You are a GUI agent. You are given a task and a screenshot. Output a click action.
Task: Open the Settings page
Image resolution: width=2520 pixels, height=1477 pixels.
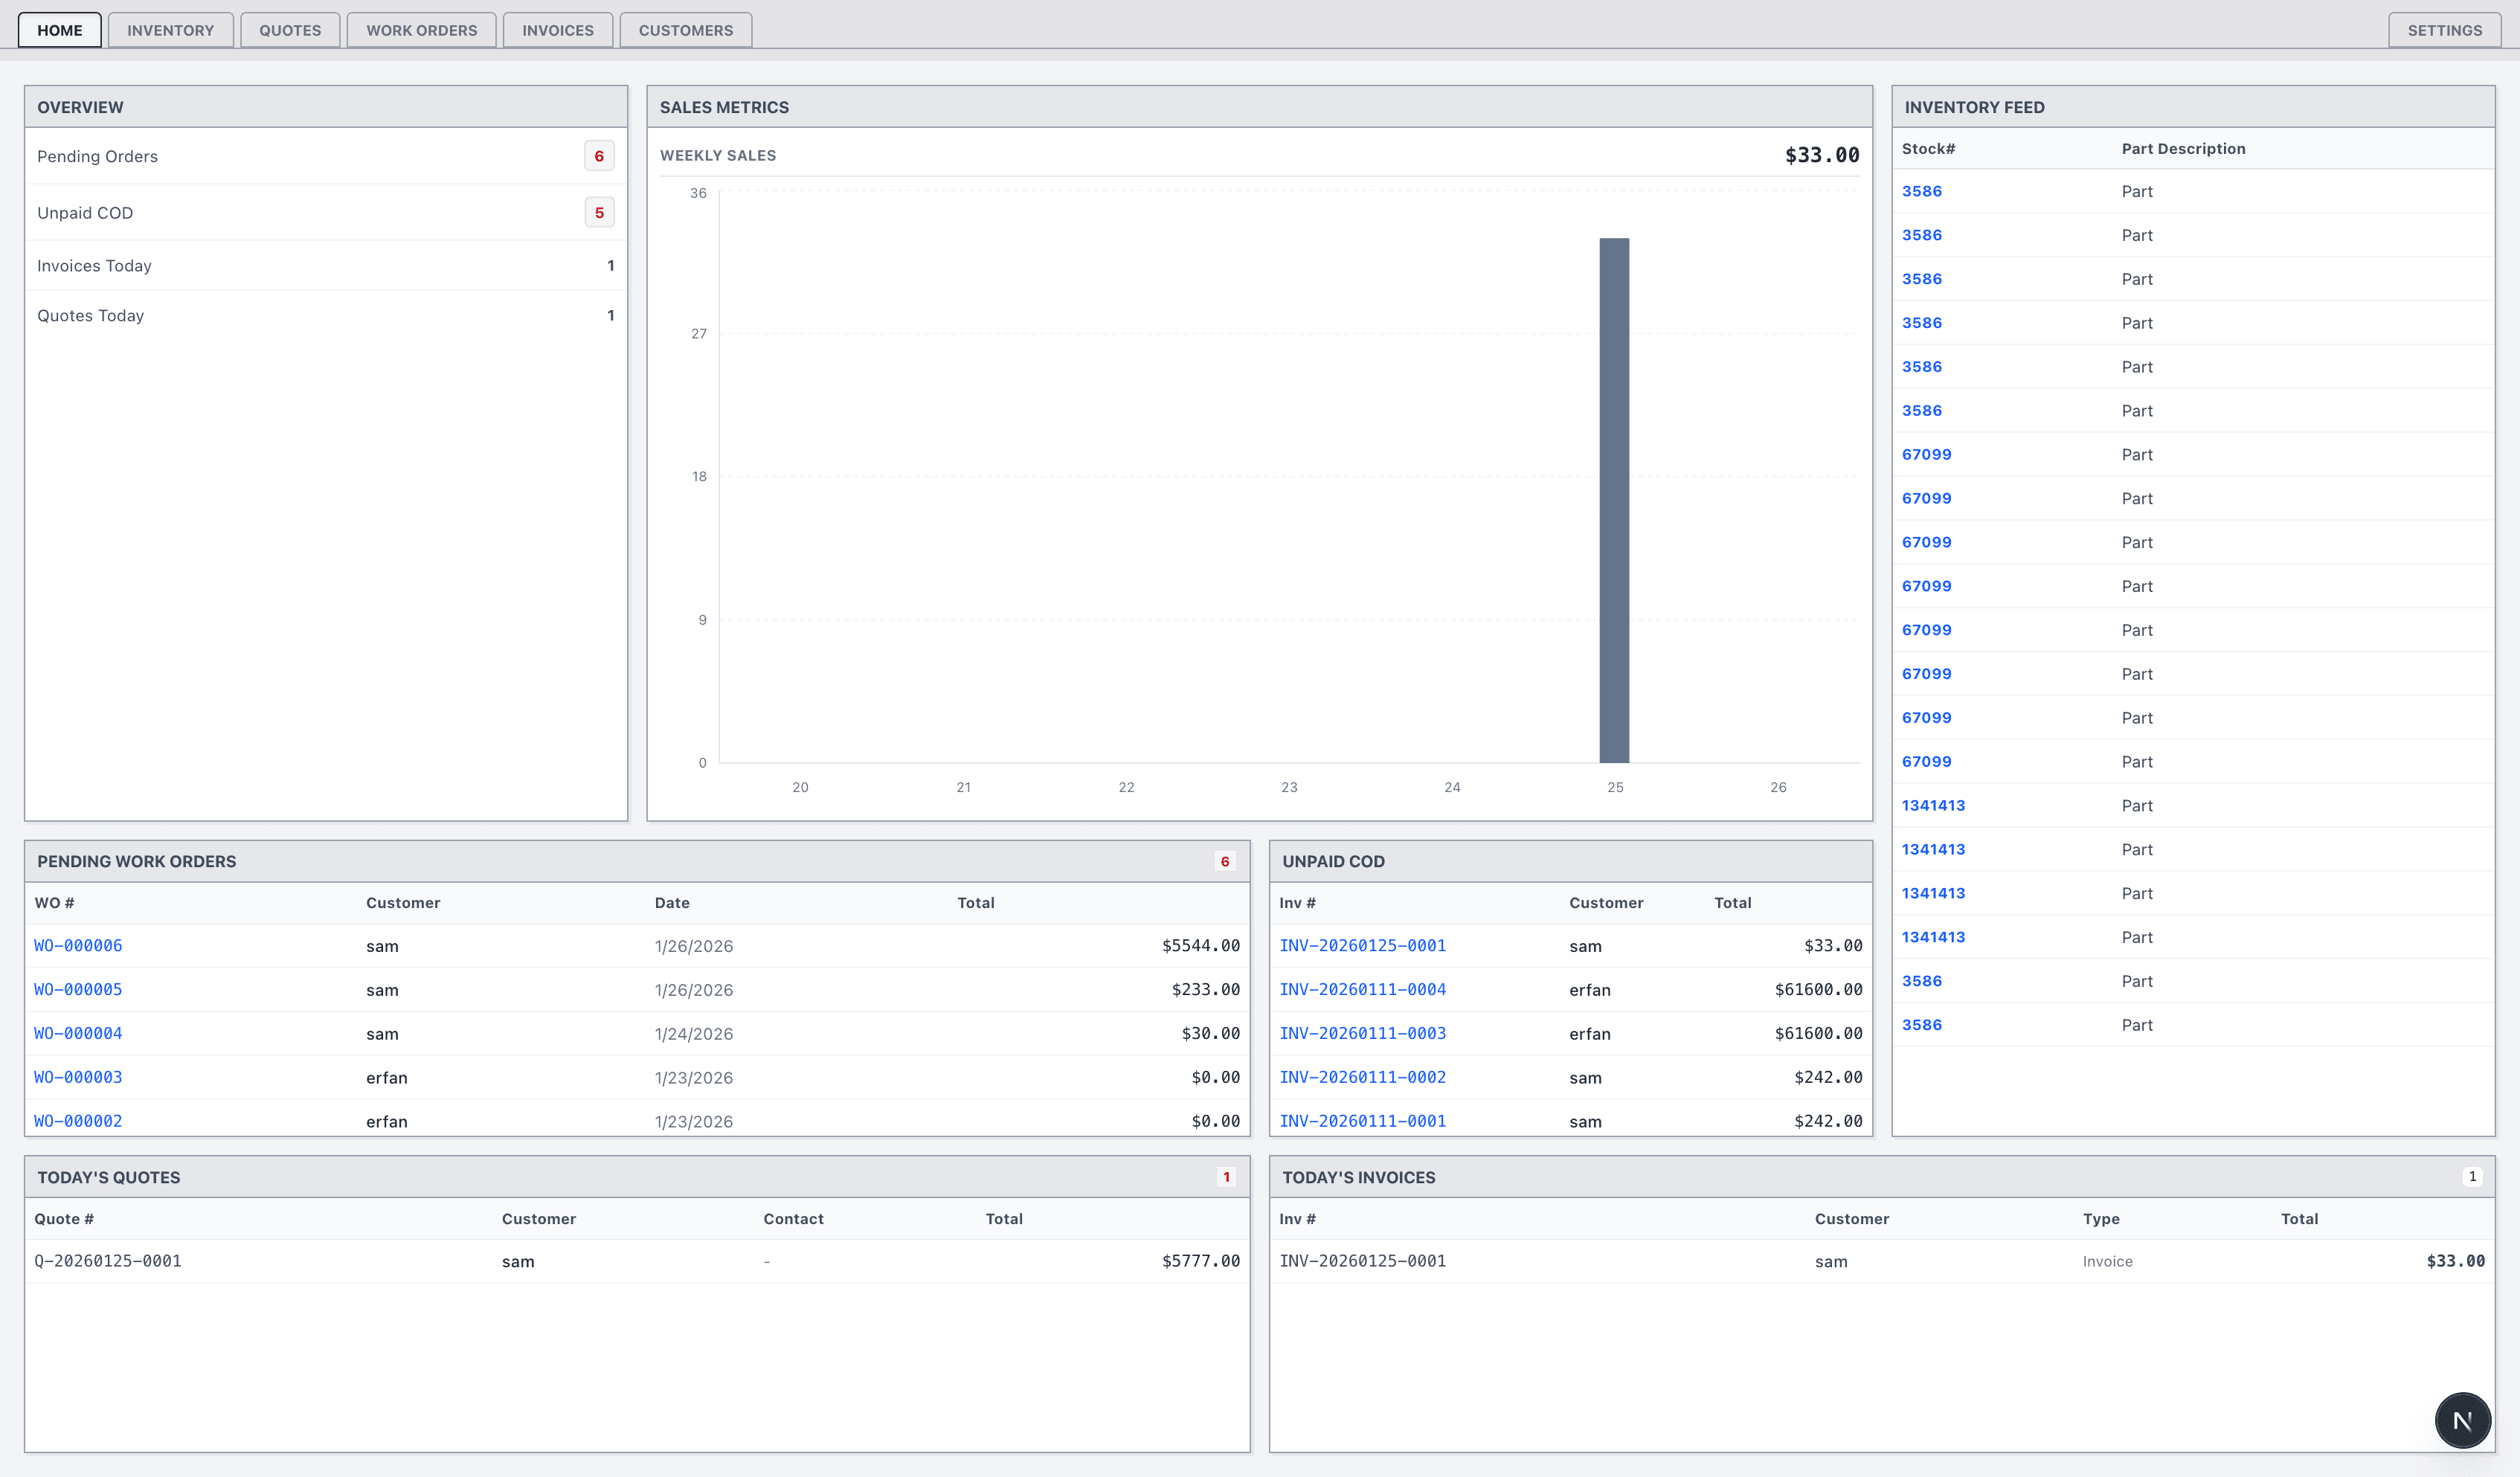click(2444, 30)
